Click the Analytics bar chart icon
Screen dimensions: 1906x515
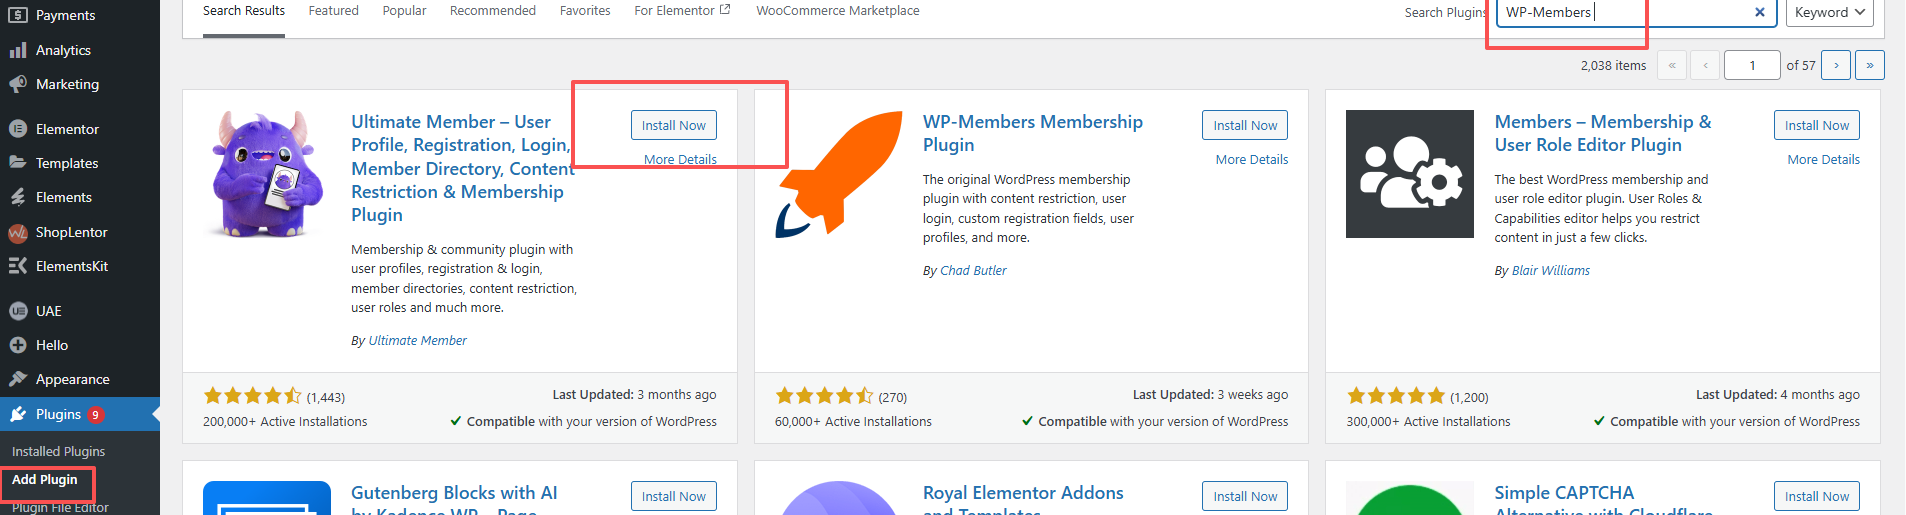18,50
